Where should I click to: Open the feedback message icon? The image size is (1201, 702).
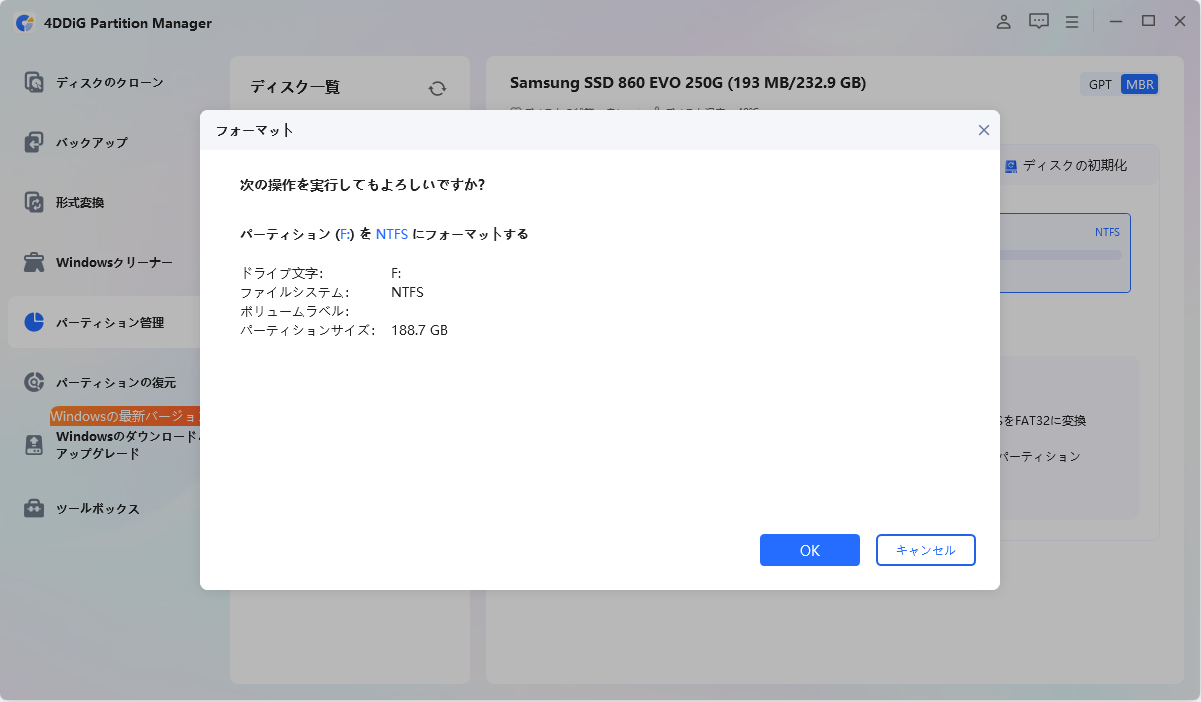coord(1039,21)
